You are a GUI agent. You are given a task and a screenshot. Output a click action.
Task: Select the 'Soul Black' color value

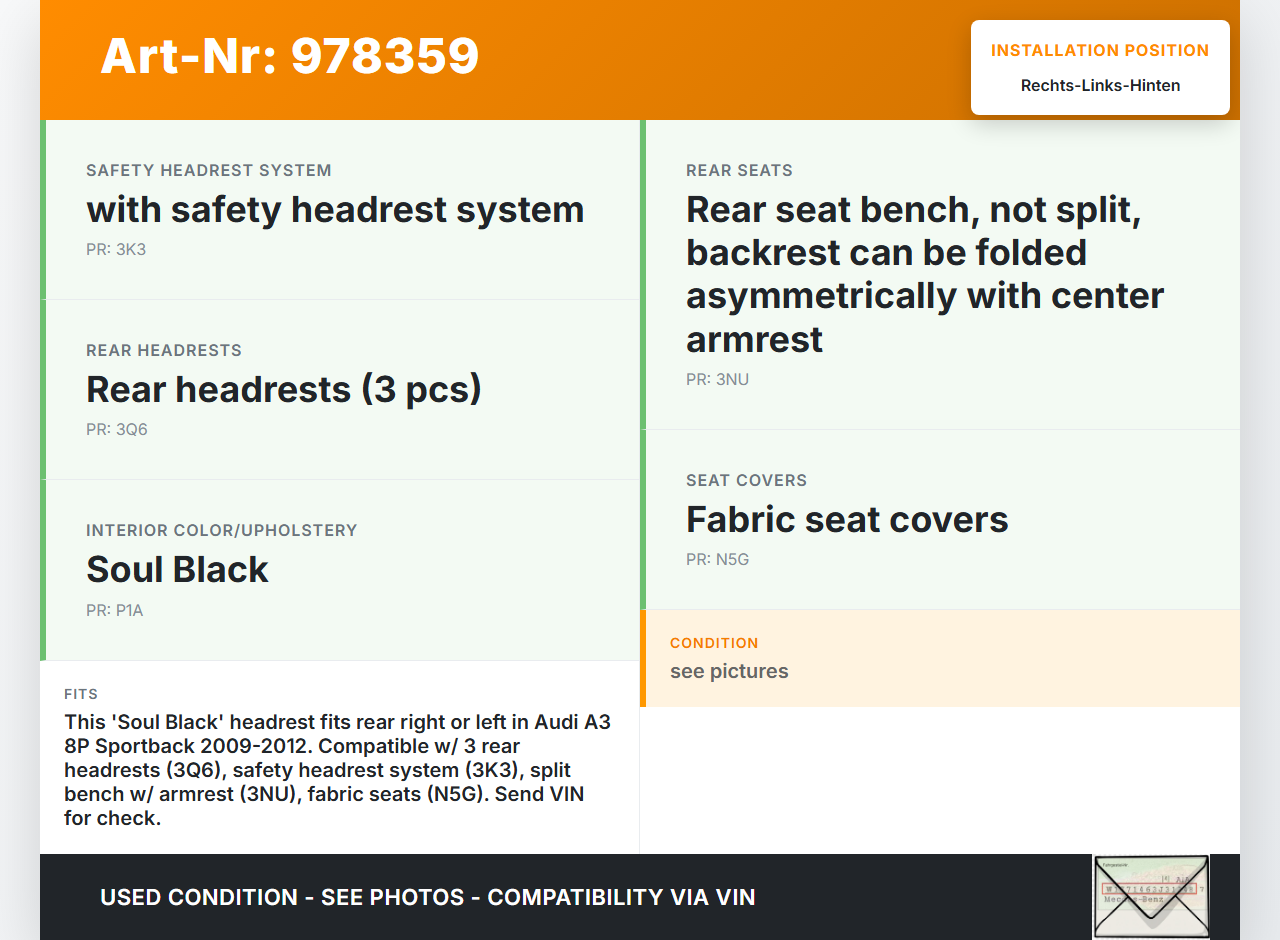tap(178, 570)
